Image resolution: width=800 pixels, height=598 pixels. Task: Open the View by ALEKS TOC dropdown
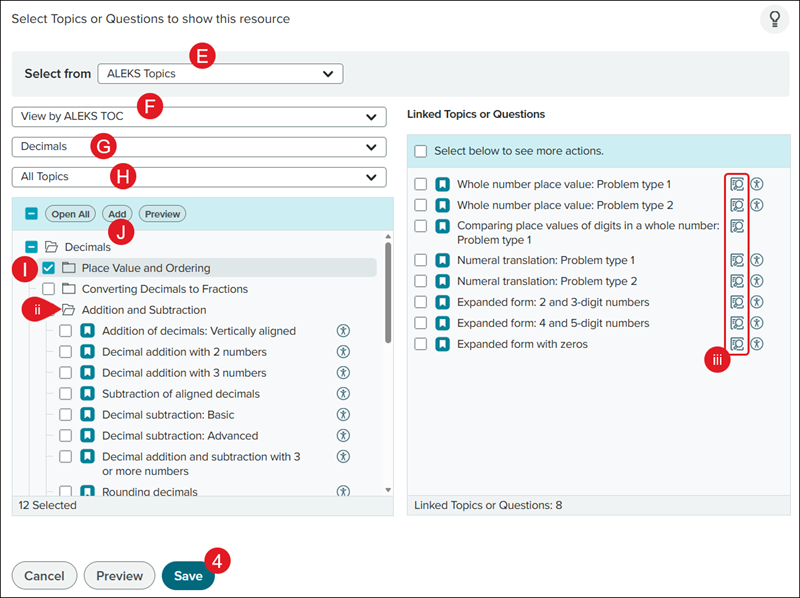pos(198,117)
